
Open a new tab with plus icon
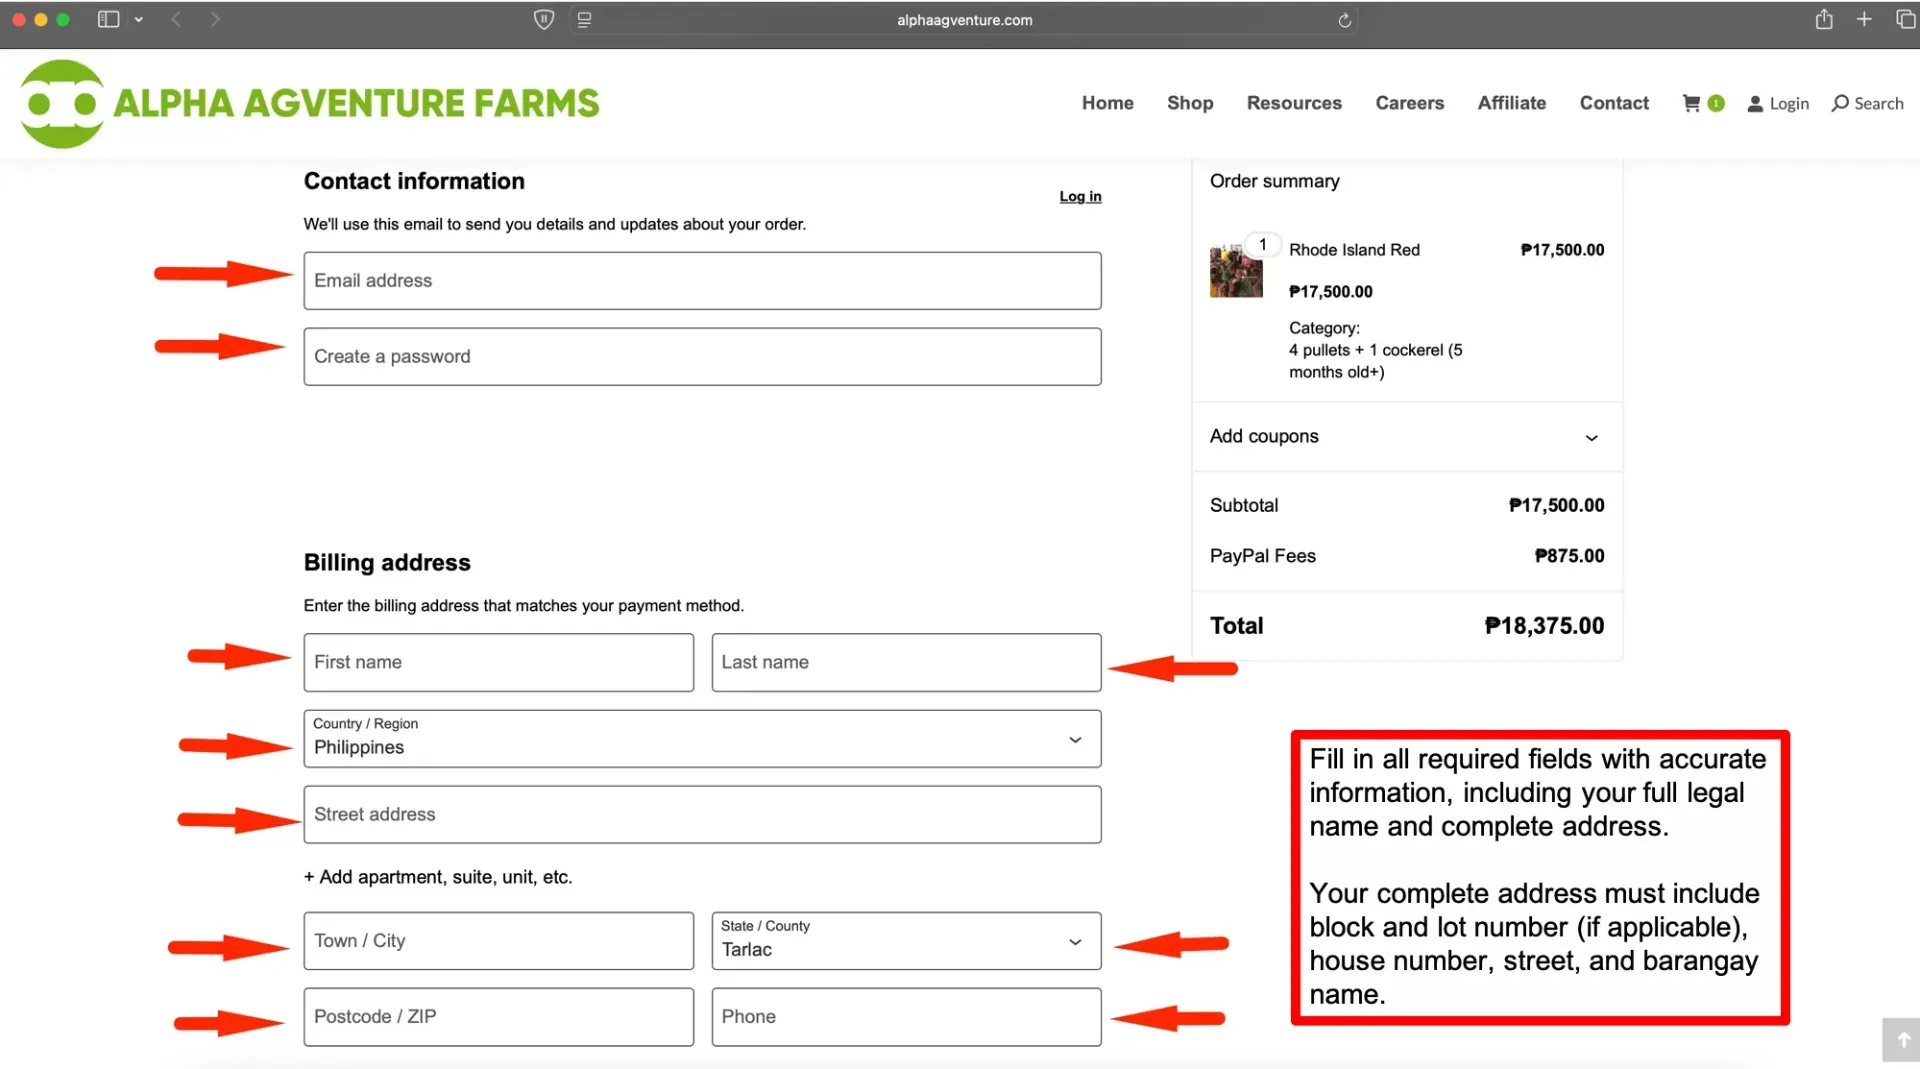[x=1864, y=20]
